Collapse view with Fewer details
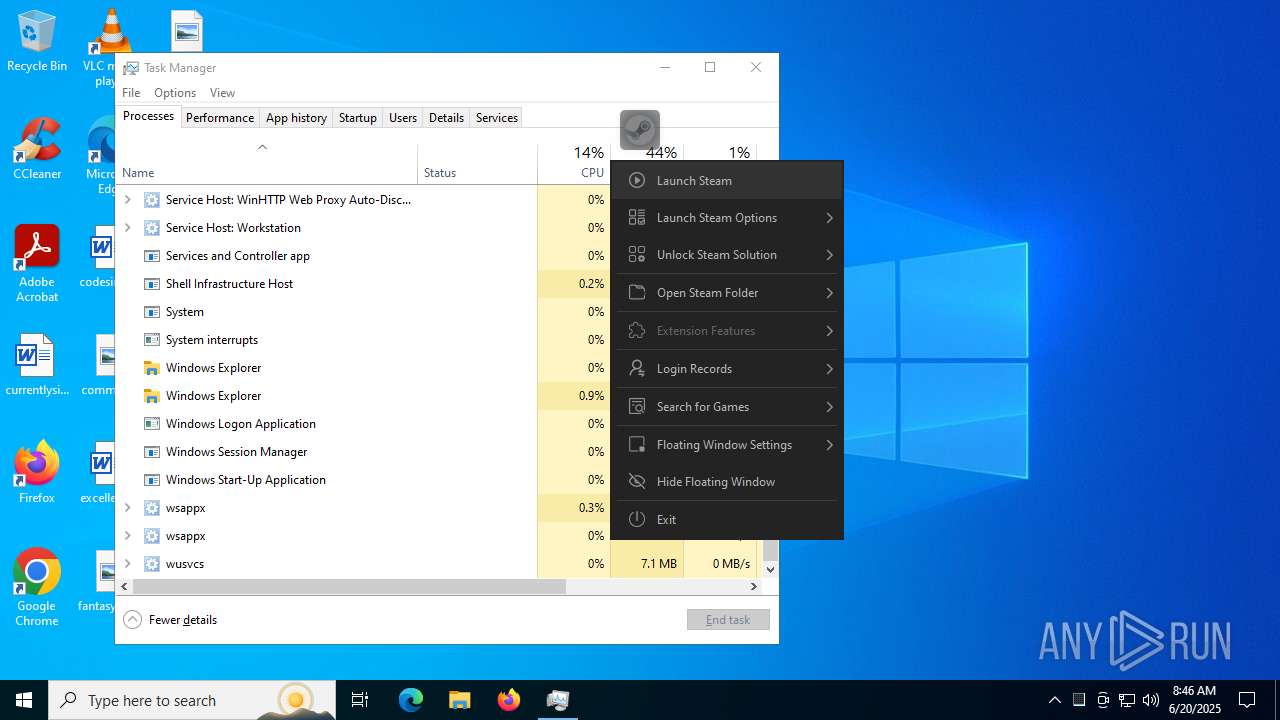Screen dimensions: 1280x720 pyautogui.click(x=170, y=620)
